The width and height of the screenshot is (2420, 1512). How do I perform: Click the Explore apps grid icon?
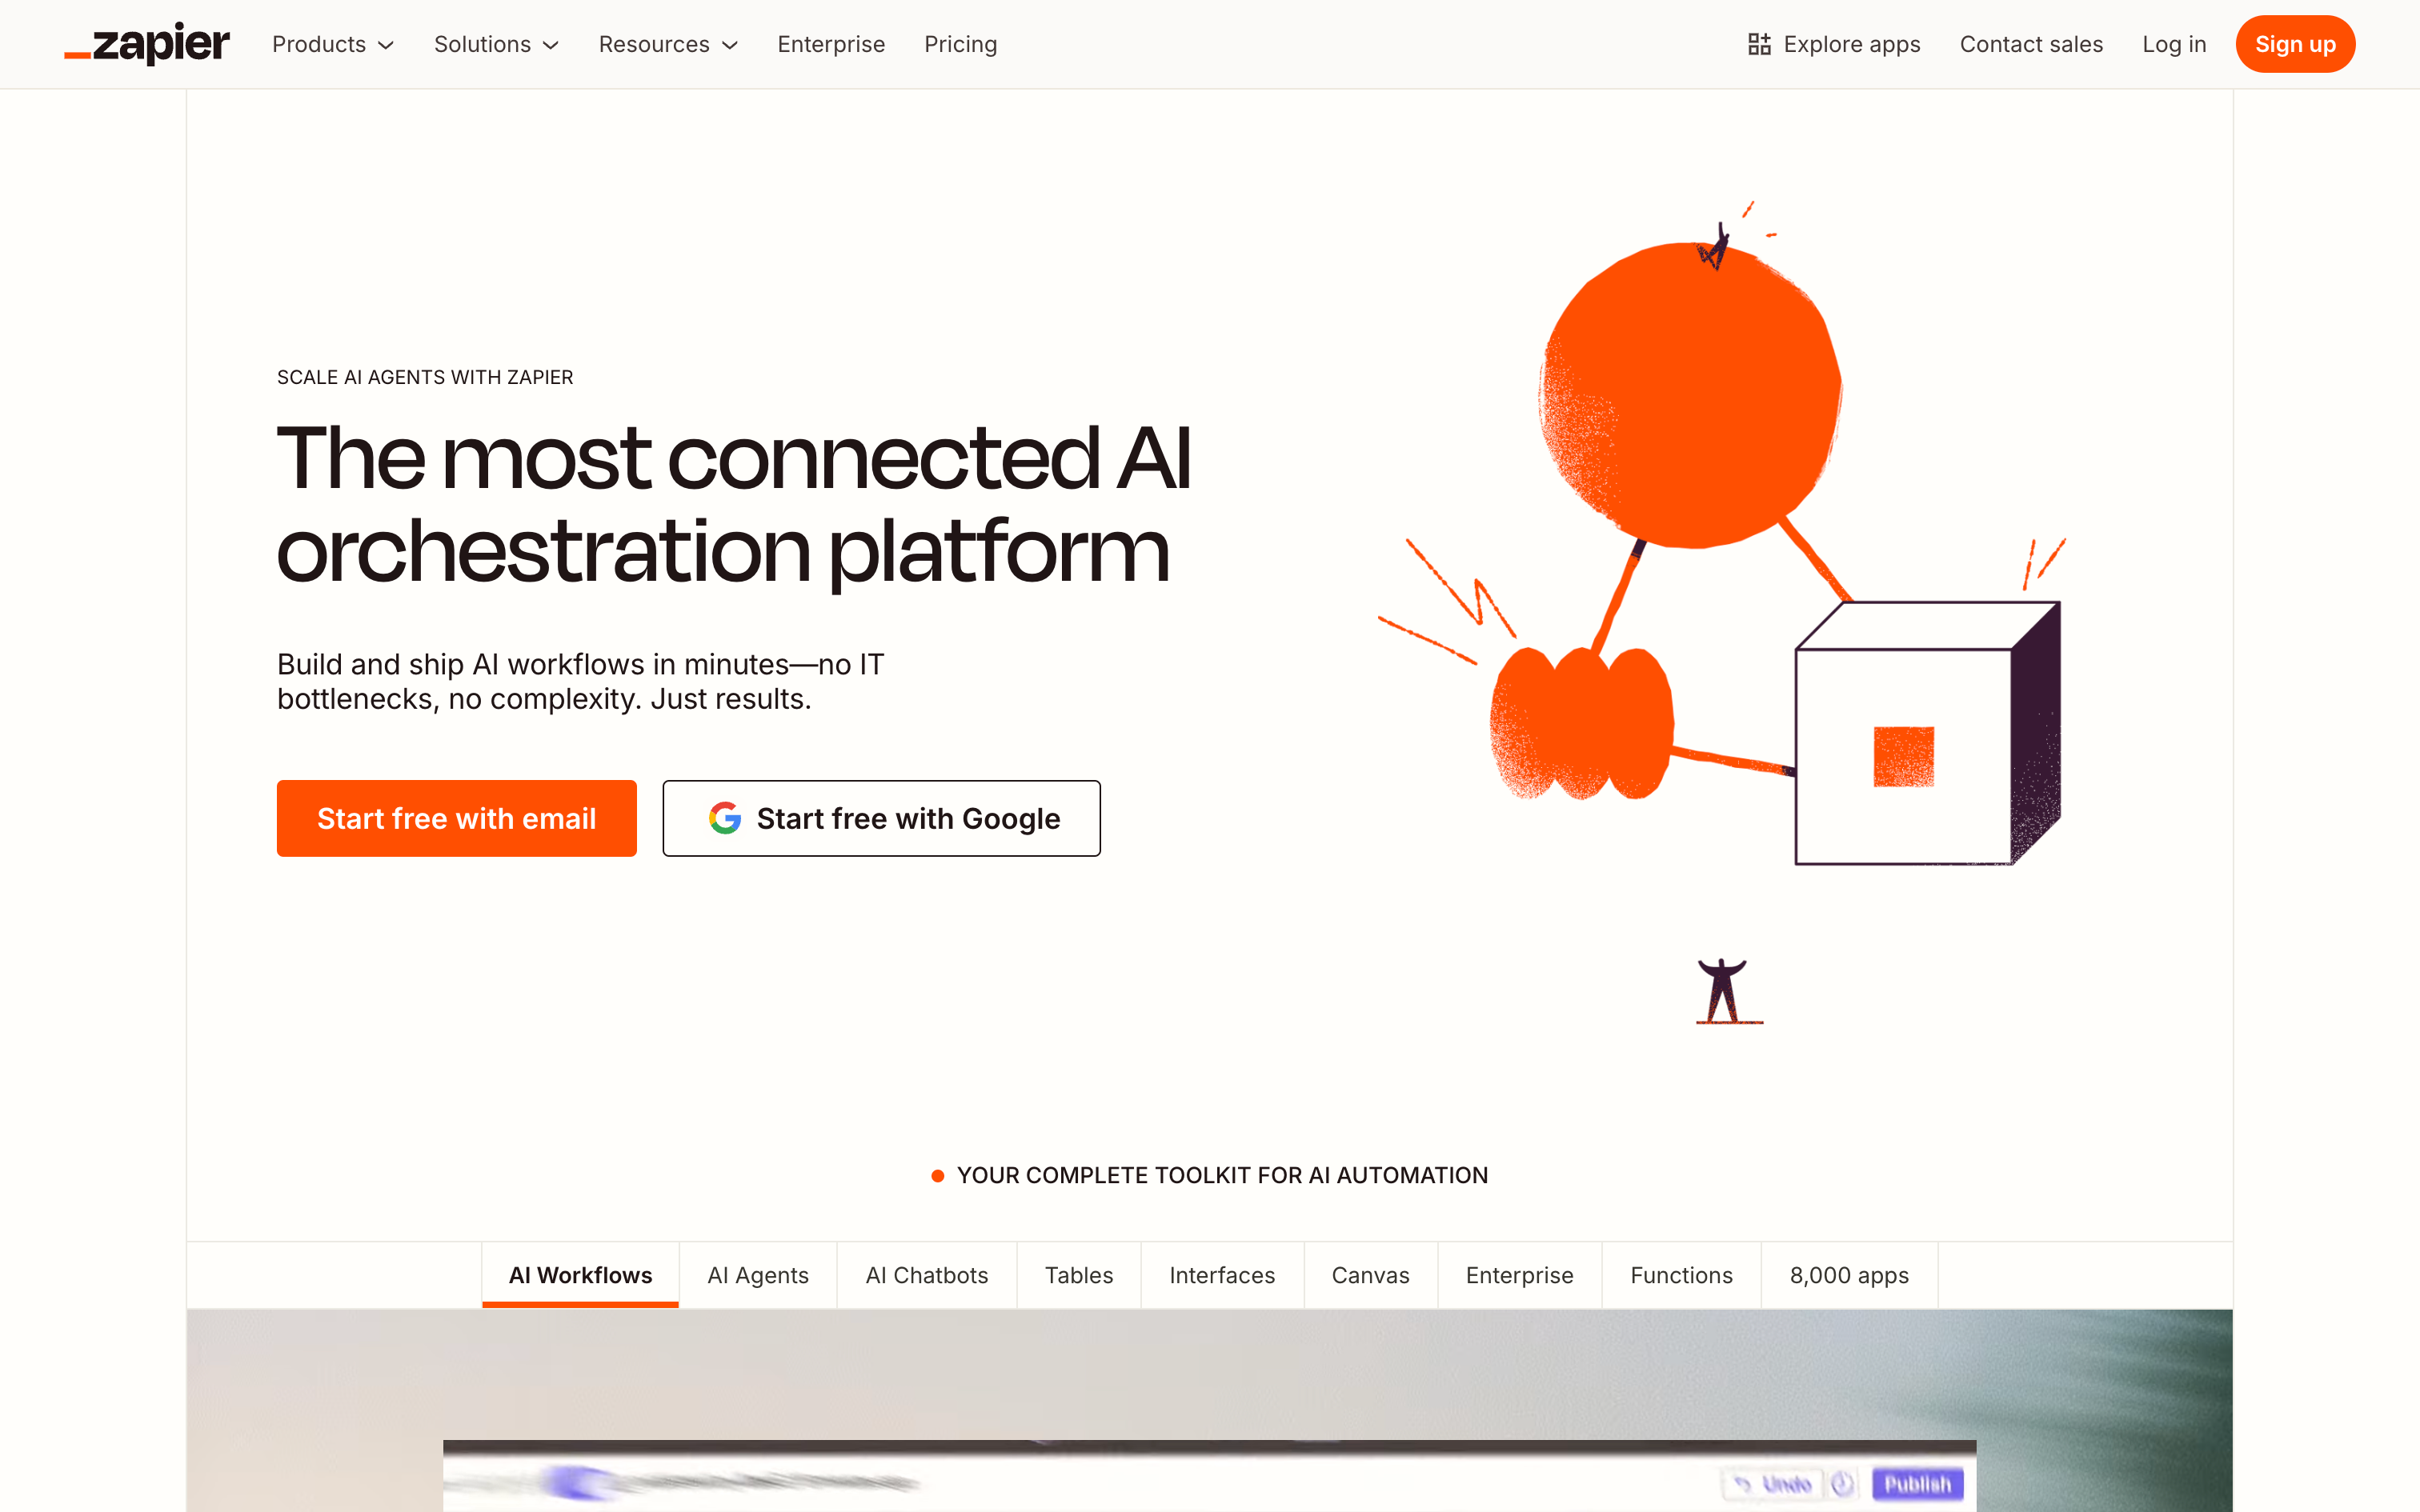point(1759,44)
